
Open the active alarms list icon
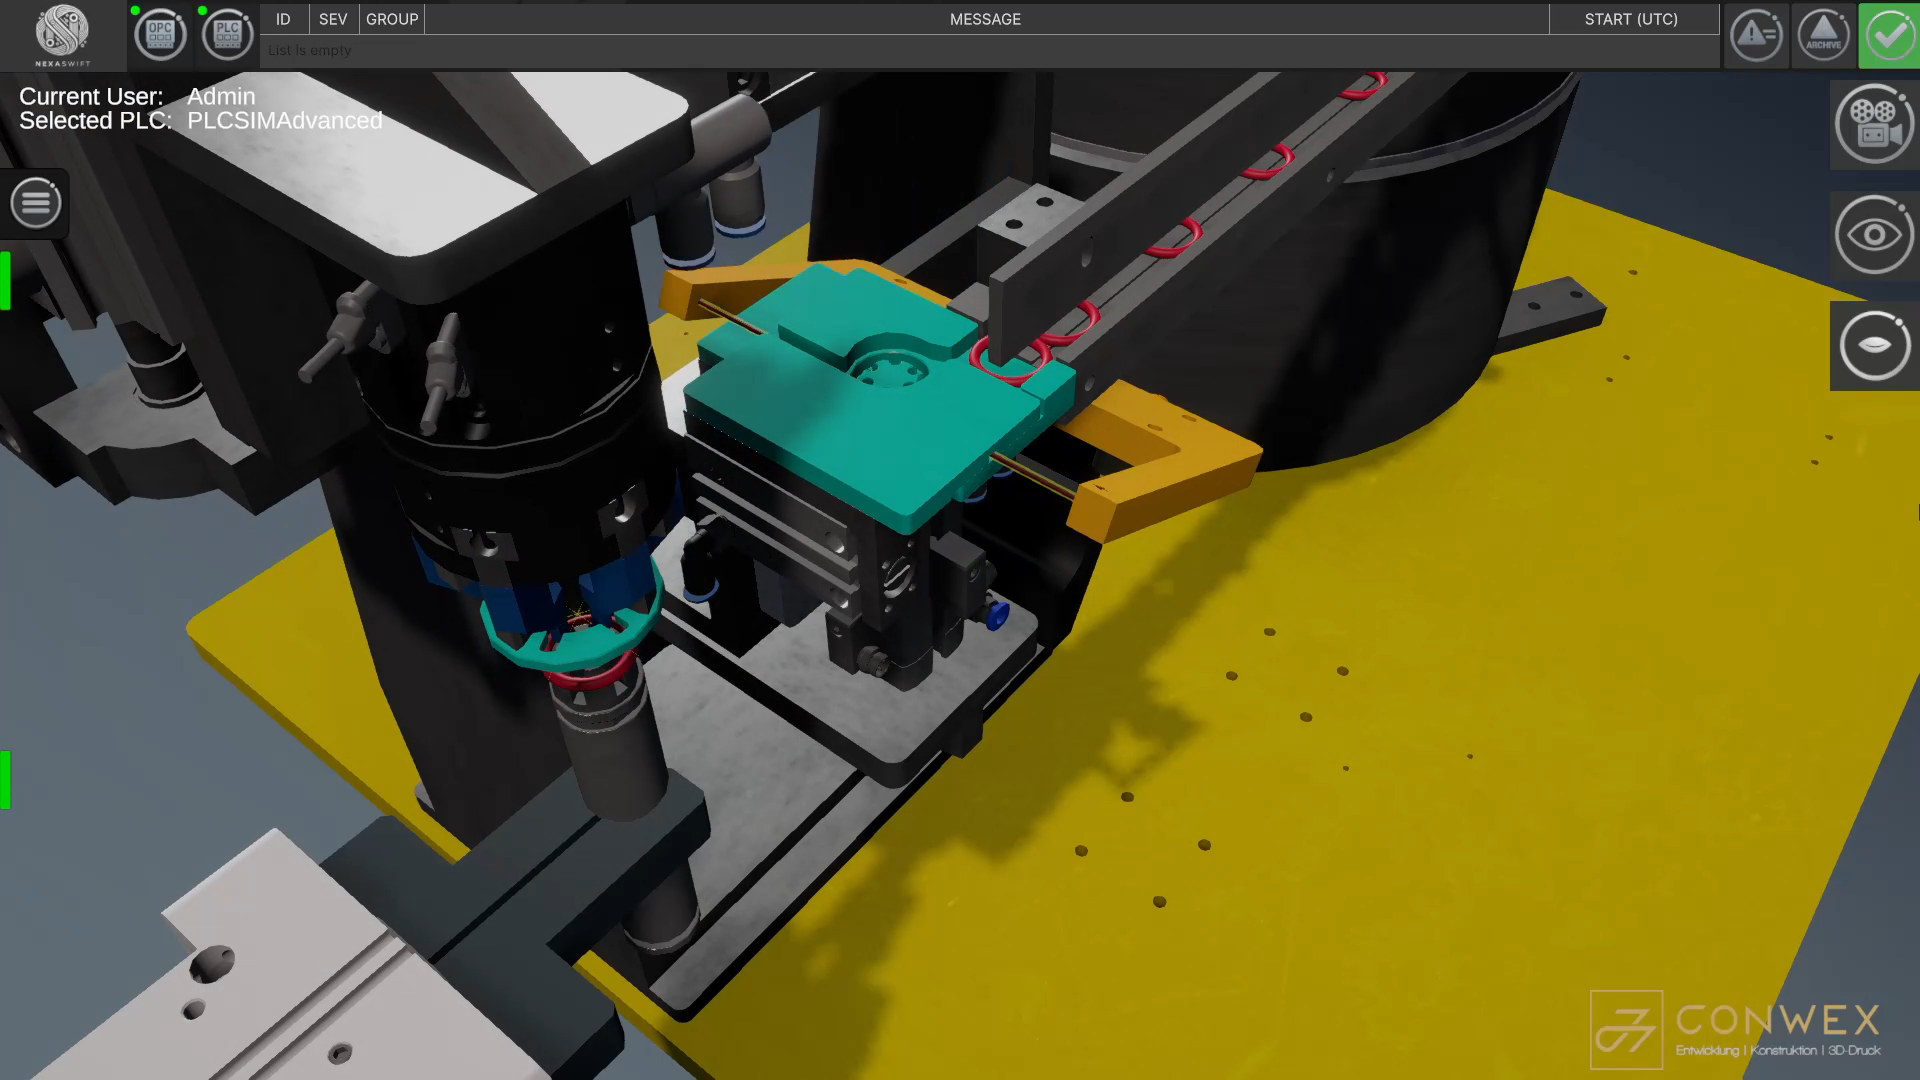click(1757, 36)
